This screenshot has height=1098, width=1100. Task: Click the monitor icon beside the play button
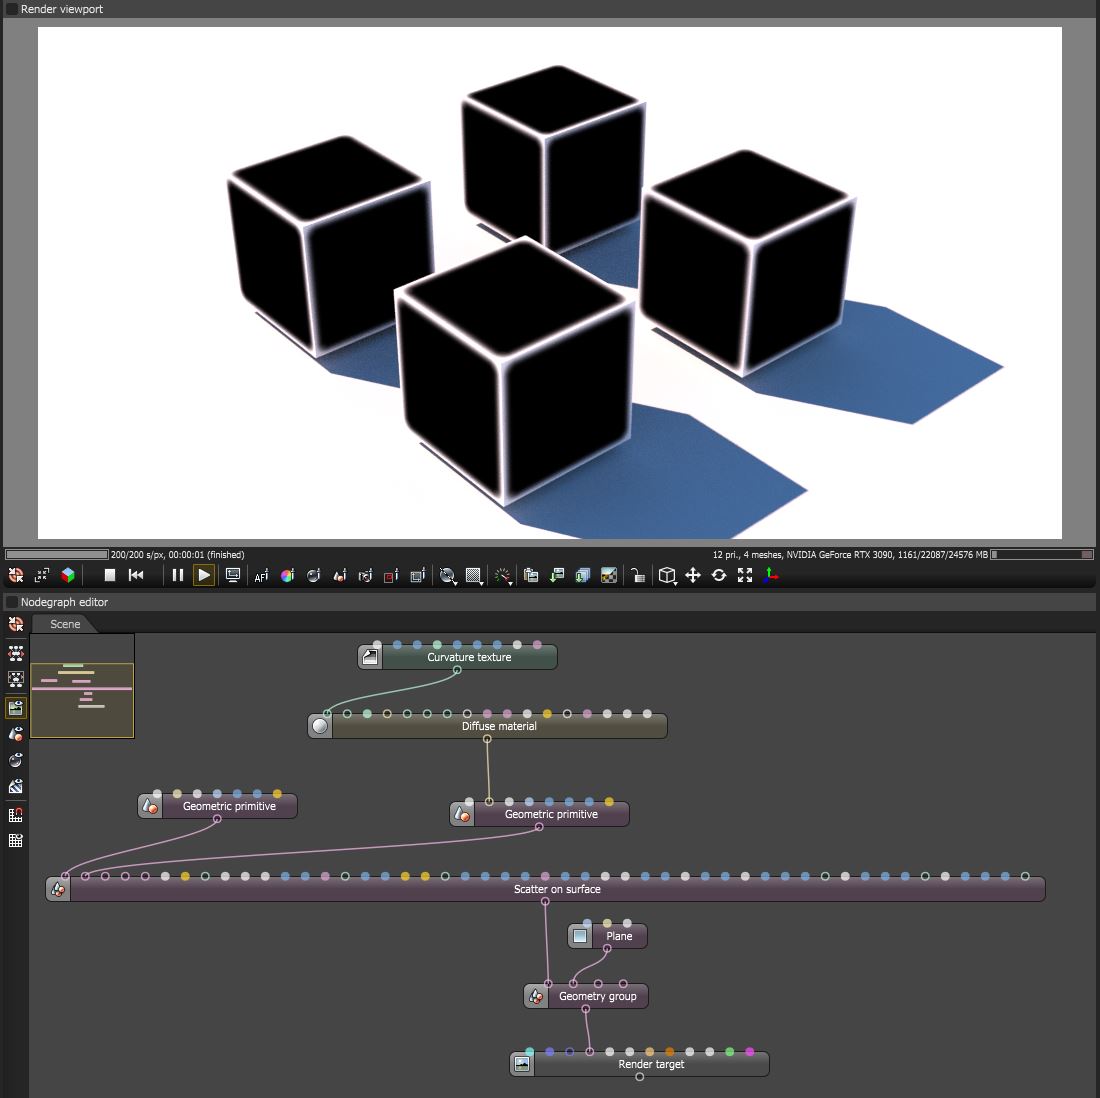232,575
